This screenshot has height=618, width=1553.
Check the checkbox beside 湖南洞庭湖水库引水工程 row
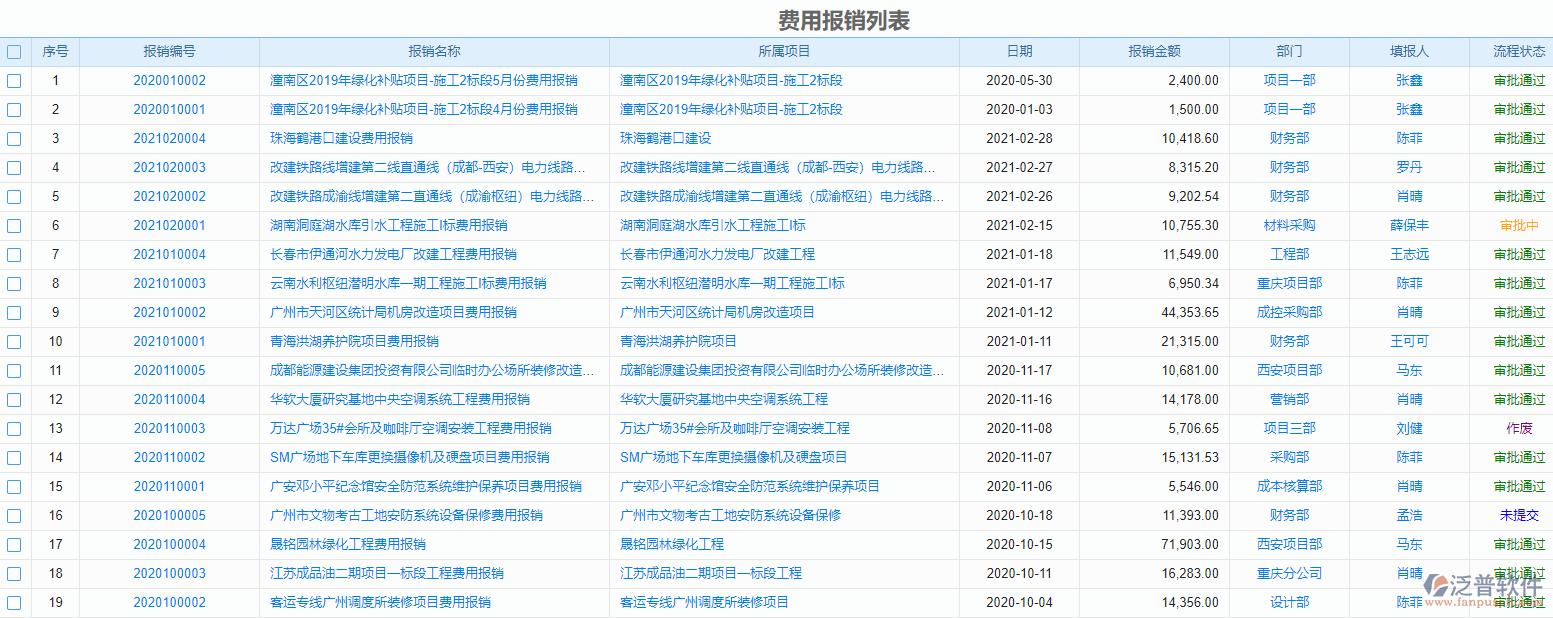pos(14,226)
